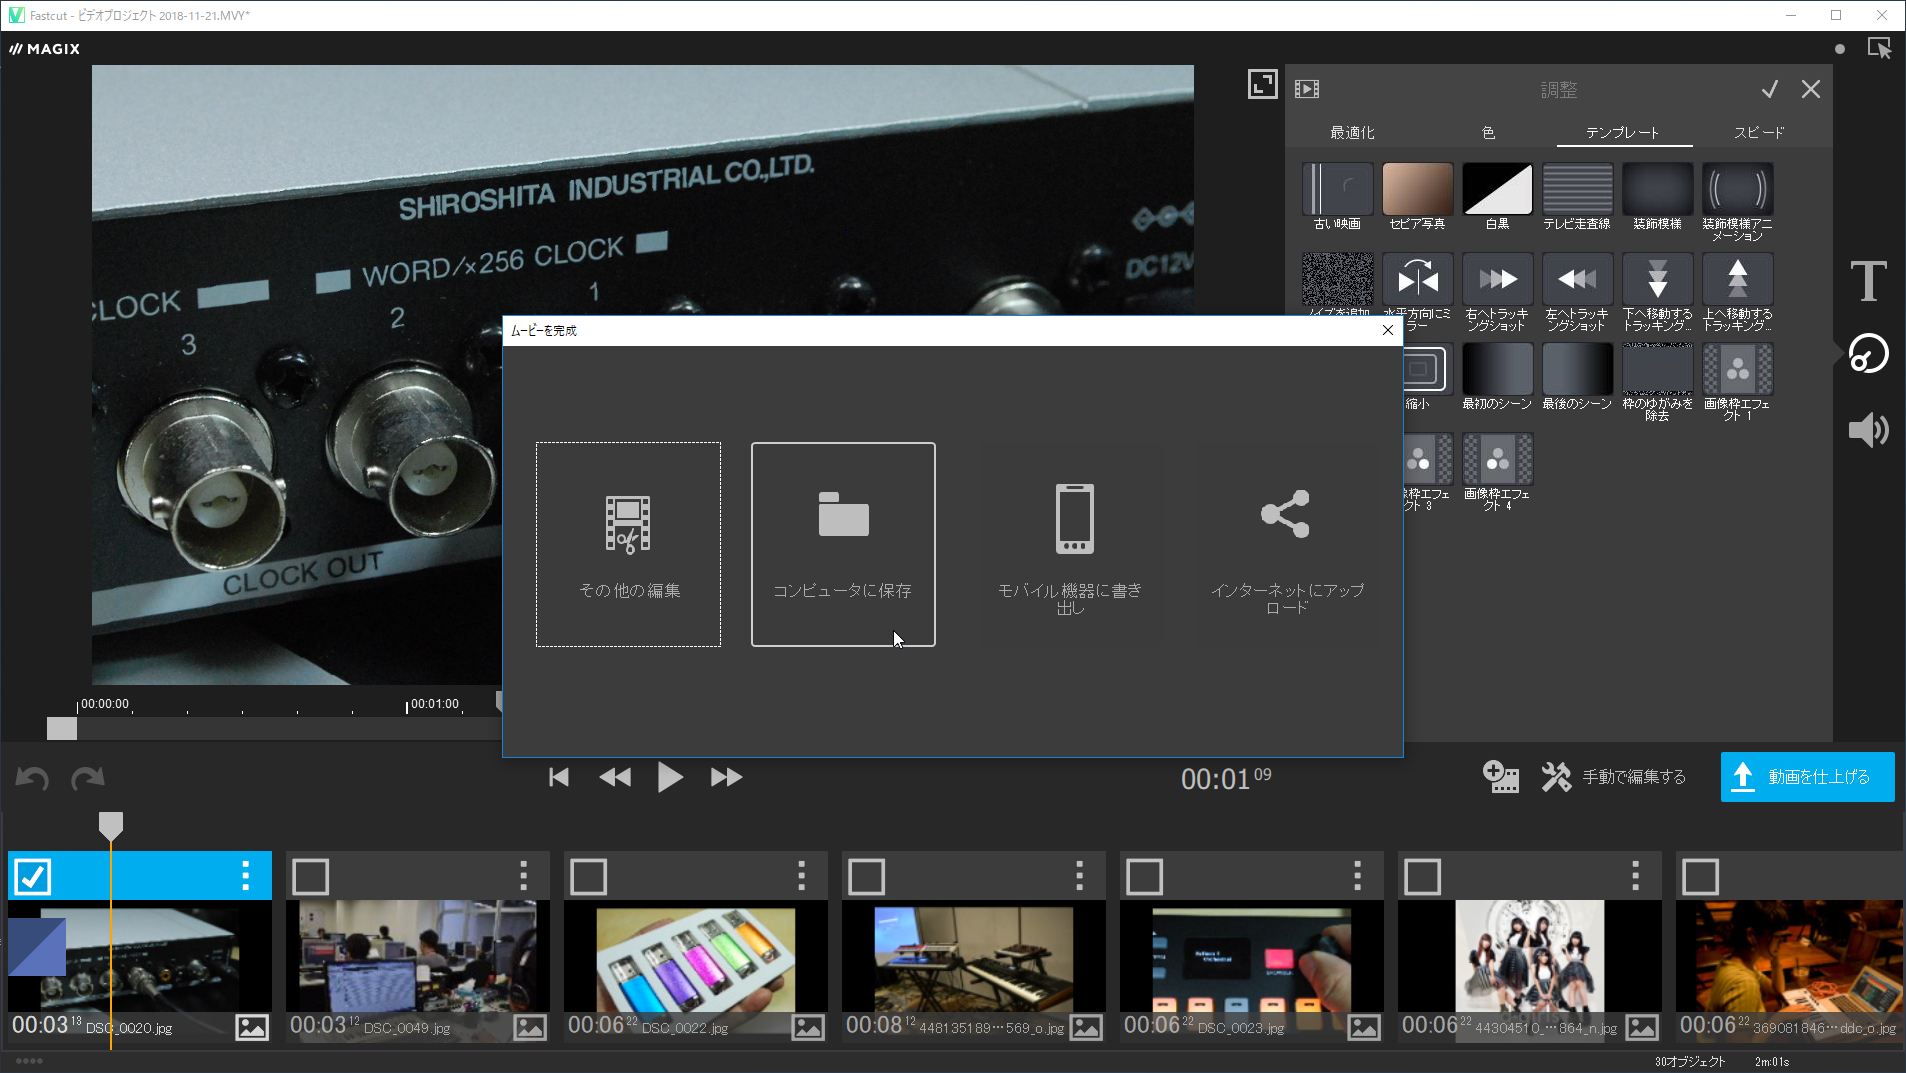1906x1073 pixels.
Task: Apply the 装飾模様アニメーション template
Action: click(1737, 189)
